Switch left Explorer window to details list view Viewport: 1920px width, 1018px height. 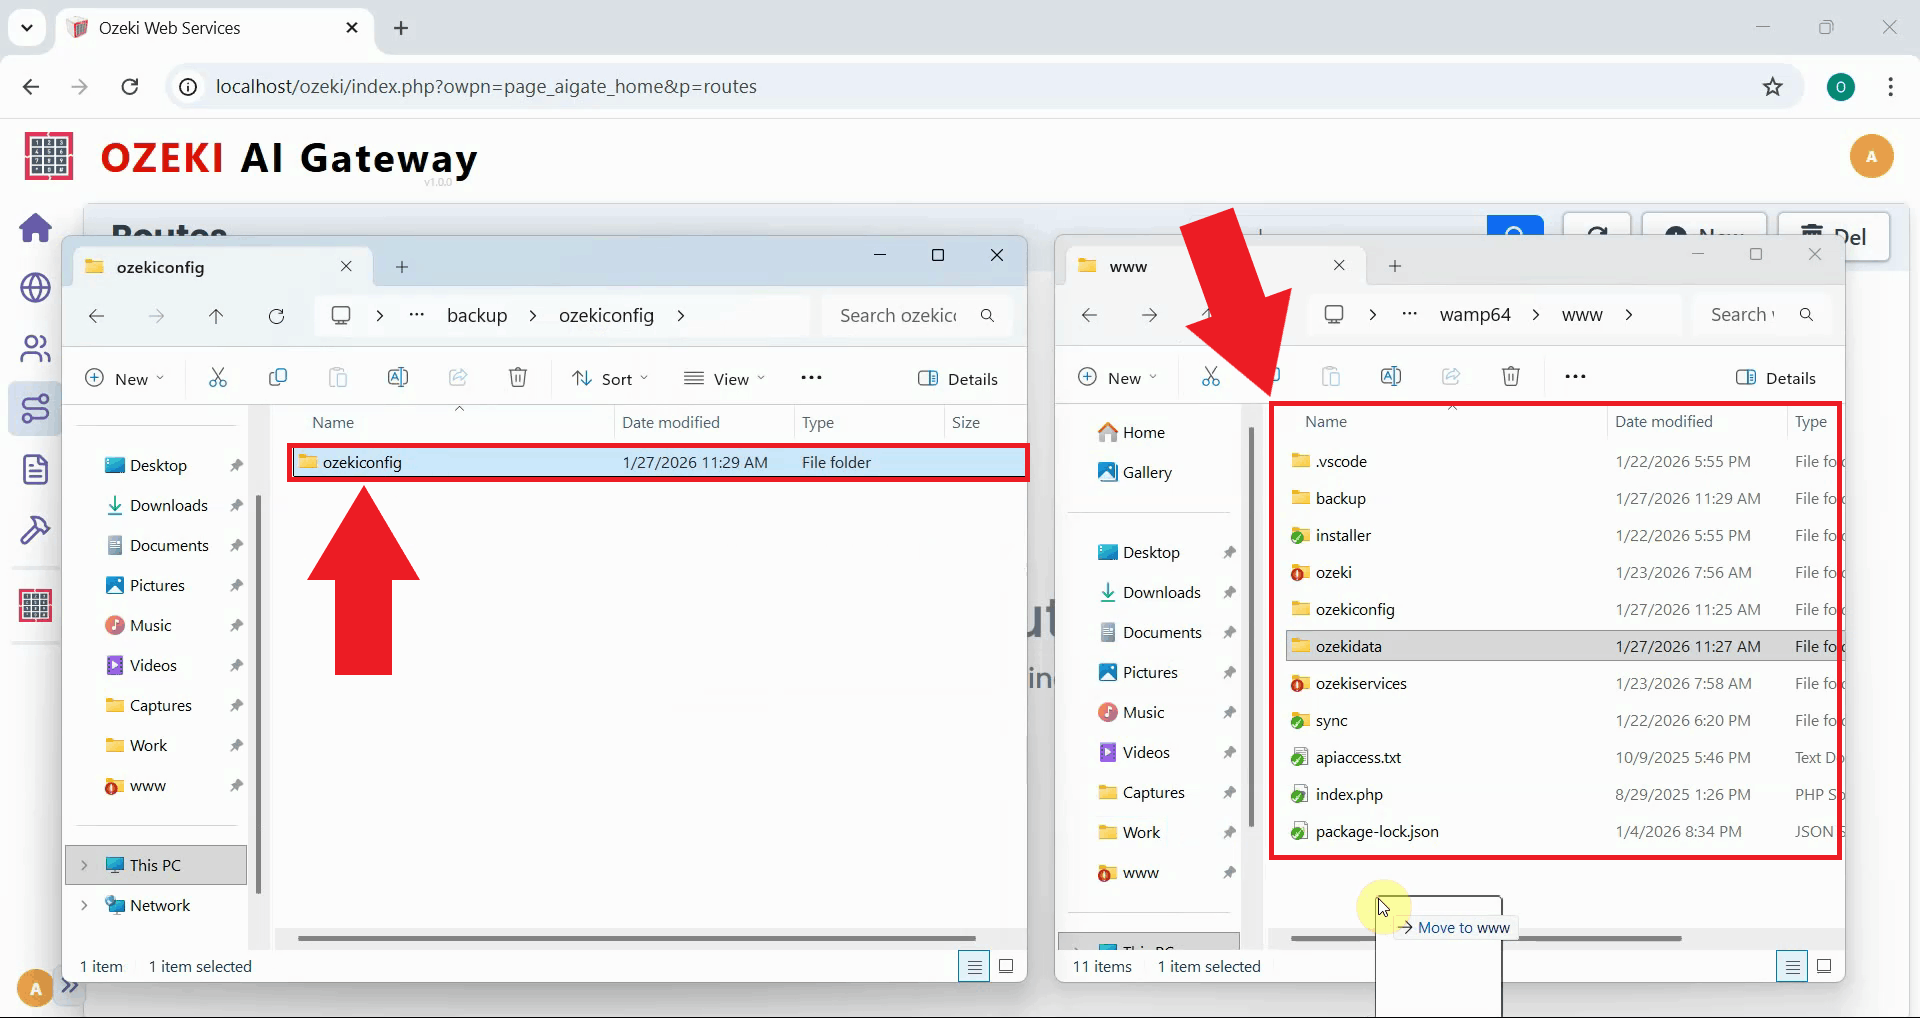[974, 966]
